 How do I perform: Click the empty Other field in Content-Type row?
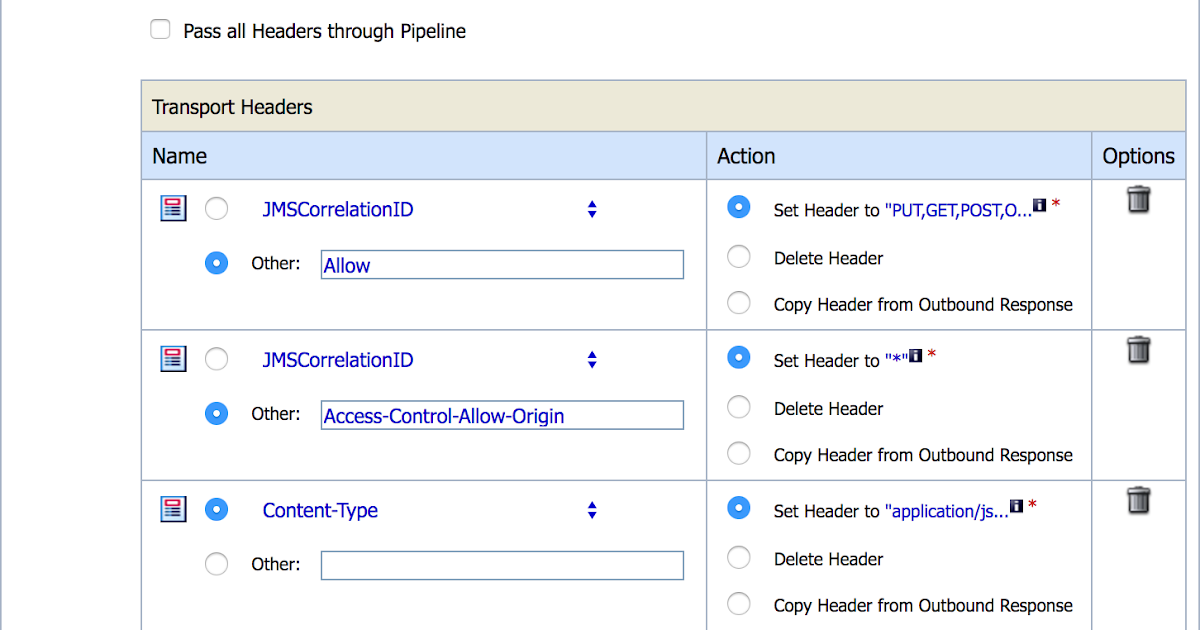500,564
